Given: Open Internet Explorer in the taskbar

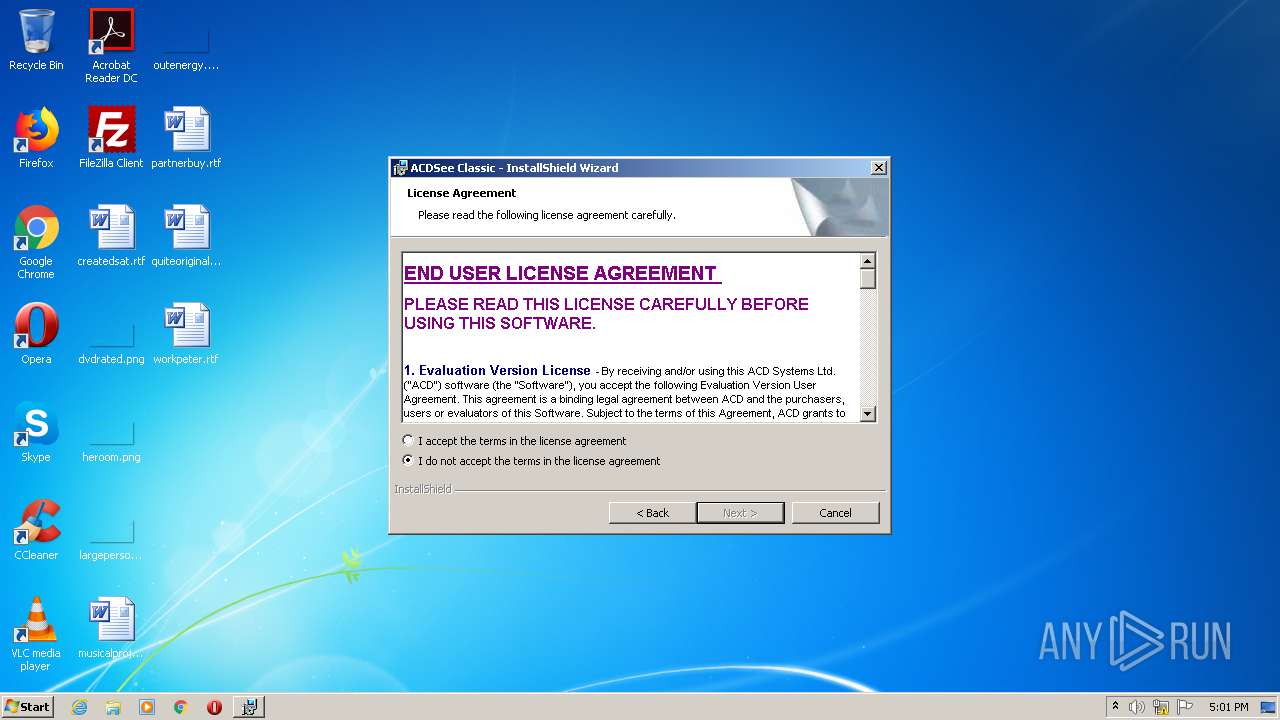Looking at the screenshot, I should (79, 707).
